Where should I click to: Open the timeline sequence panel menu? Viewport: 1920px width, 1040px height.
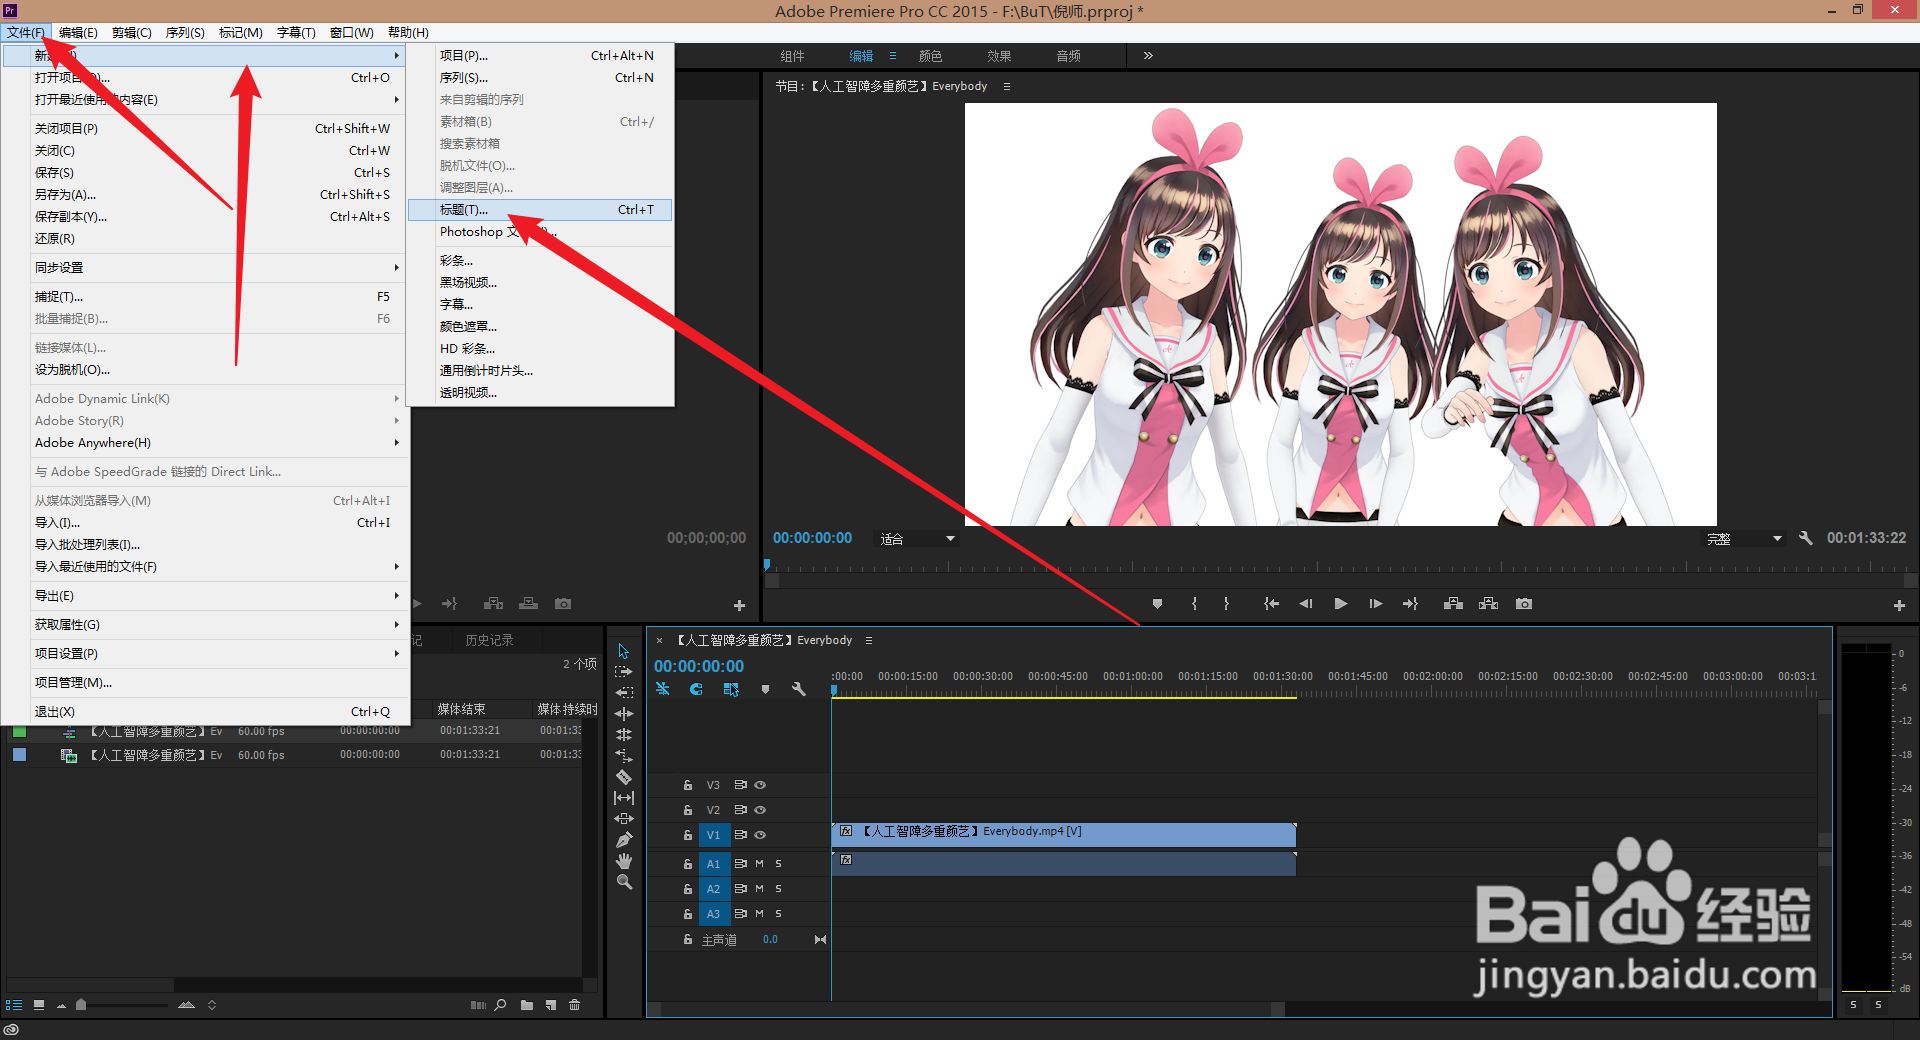point(869,641)
